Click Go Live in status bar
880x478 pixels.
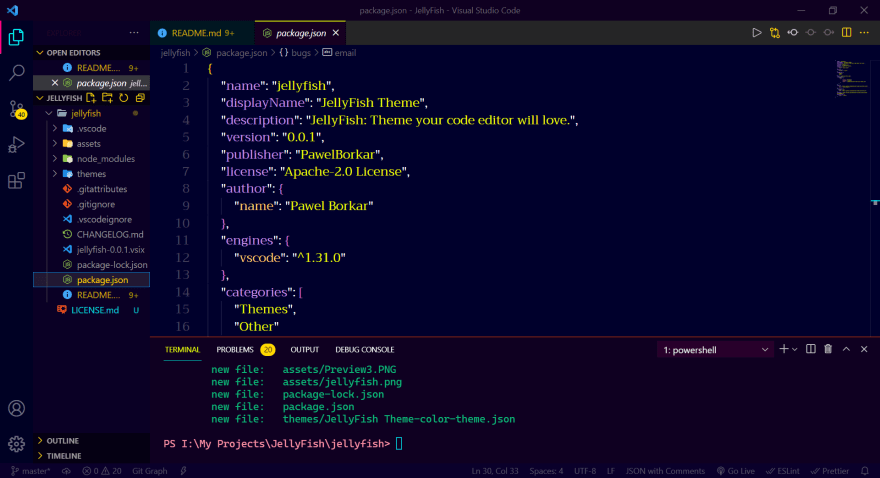click(736, 471)
